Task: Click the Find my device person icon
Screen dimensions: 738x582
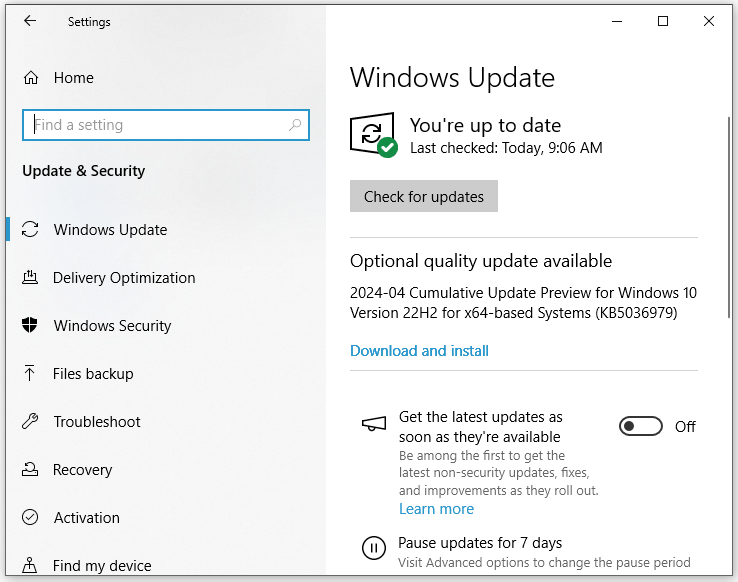Action: tap(30, 565)
